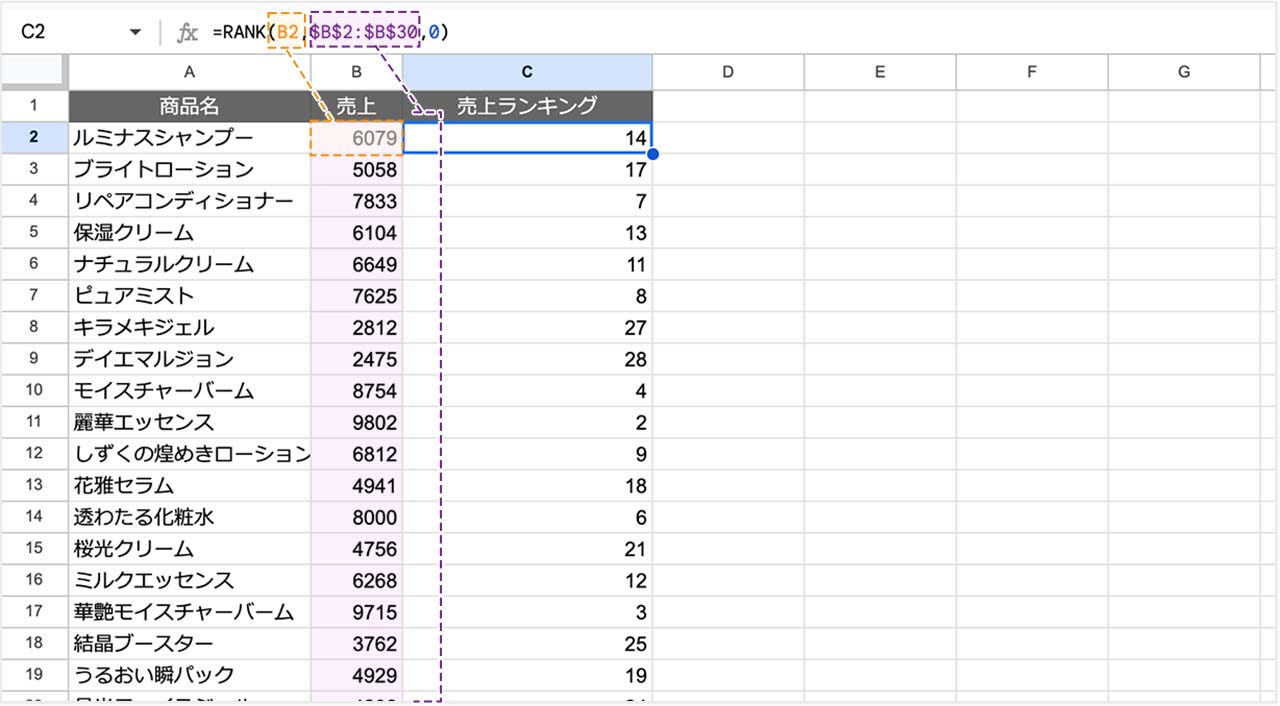This screenshot has width=1280, height=706.
Task: Select column C header
Action: coord(527,71)
